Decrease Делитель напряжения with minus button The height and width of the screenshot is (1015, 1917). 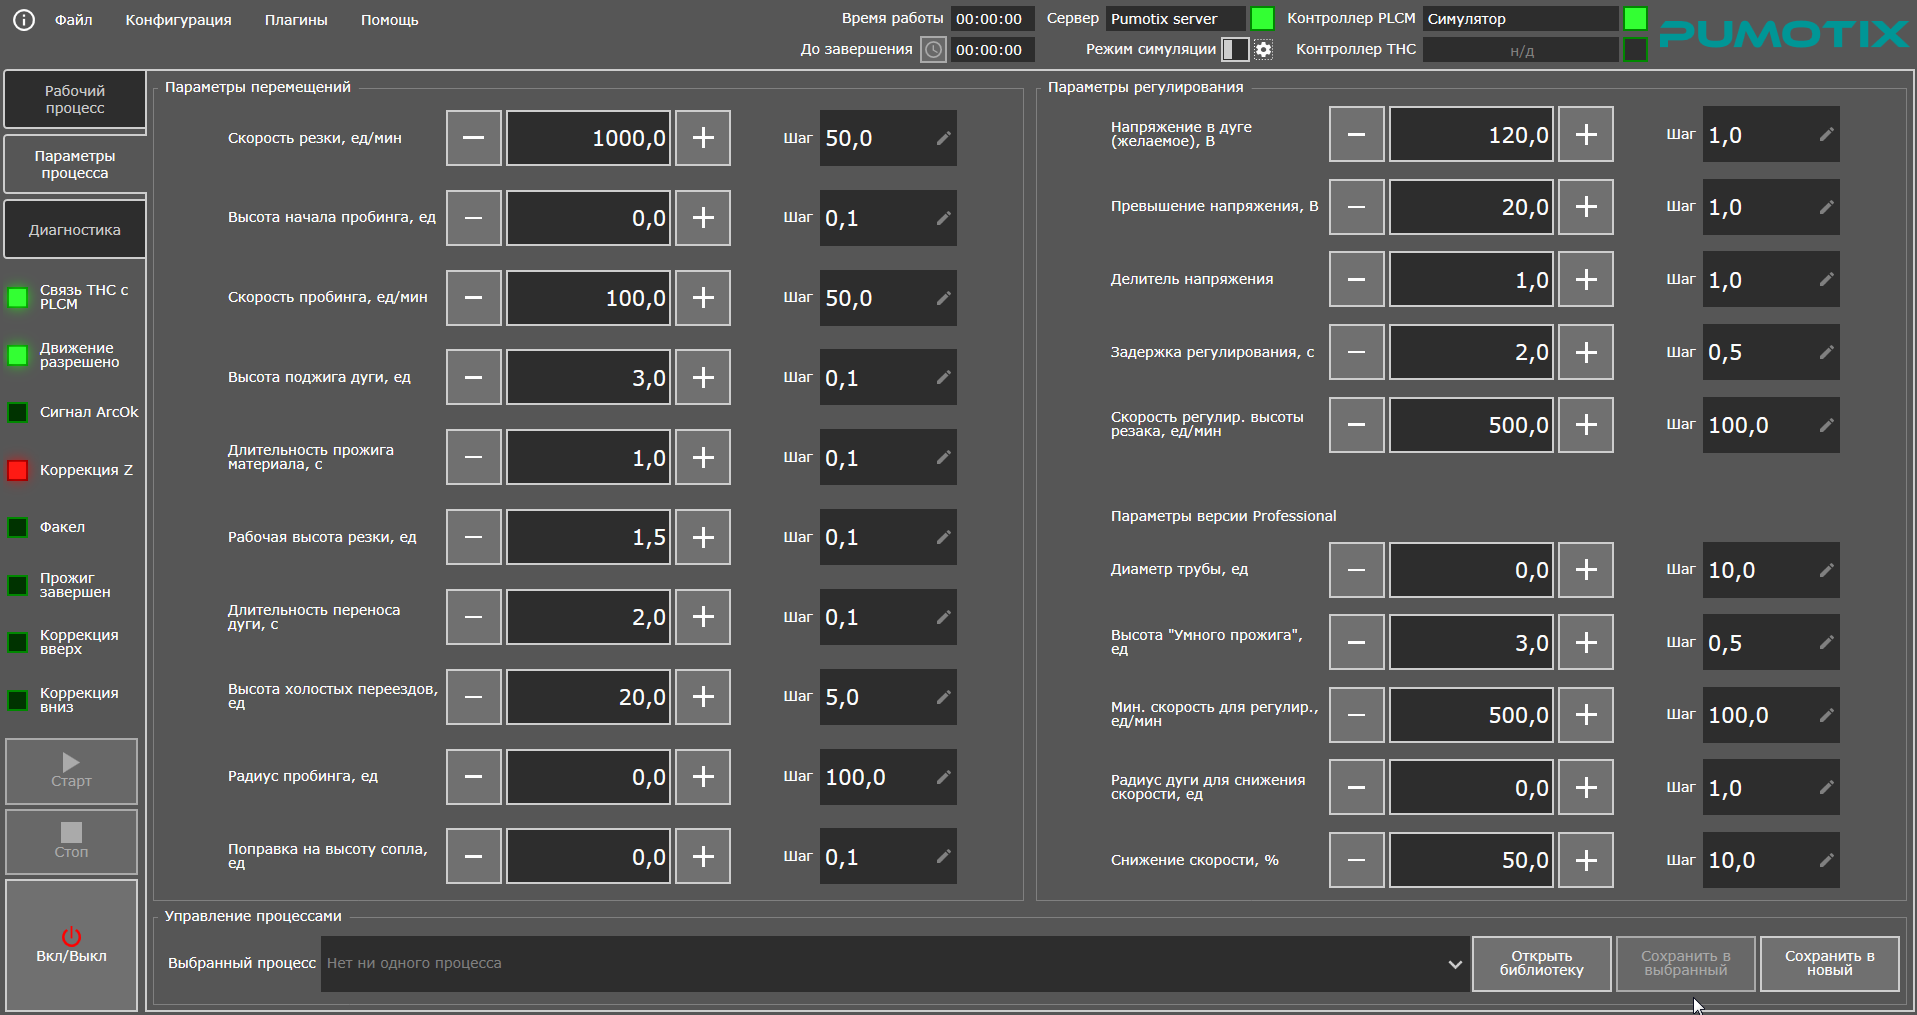click(1356, 280)
